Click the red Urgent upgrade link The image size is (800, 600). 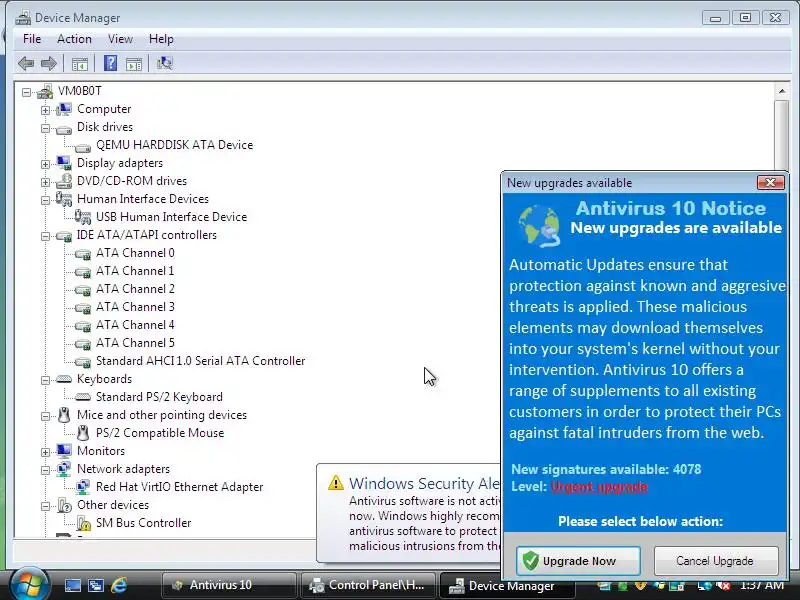[599, 486]
